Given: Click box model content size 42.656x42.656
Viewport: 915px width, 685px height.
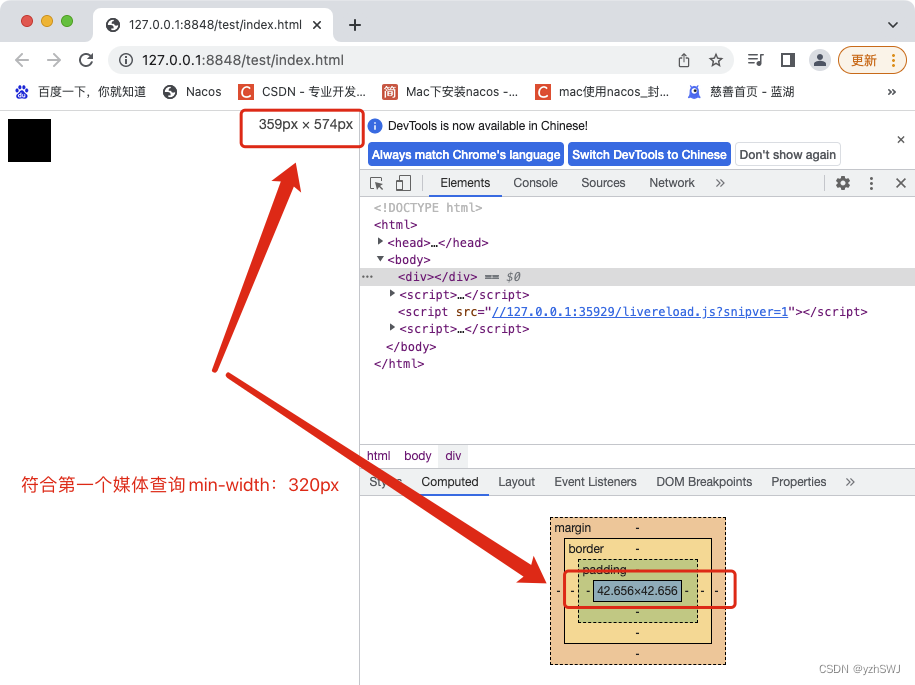Looking at the screenshot, I should pyautogui.click(x=637, y=590).
